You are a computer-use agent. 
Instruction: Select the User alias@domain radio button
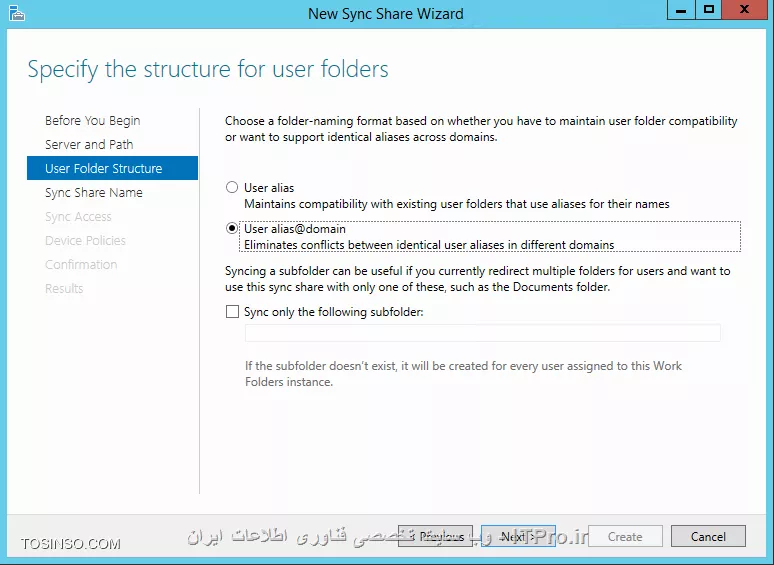tap(232, 228)
